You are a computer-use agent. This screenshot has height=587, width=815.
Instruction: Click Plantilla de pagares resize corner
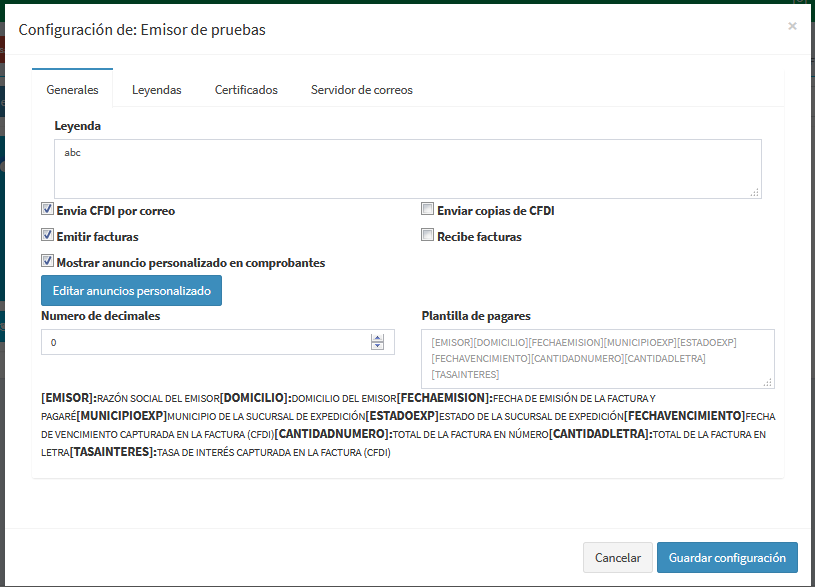pos(768,382)
